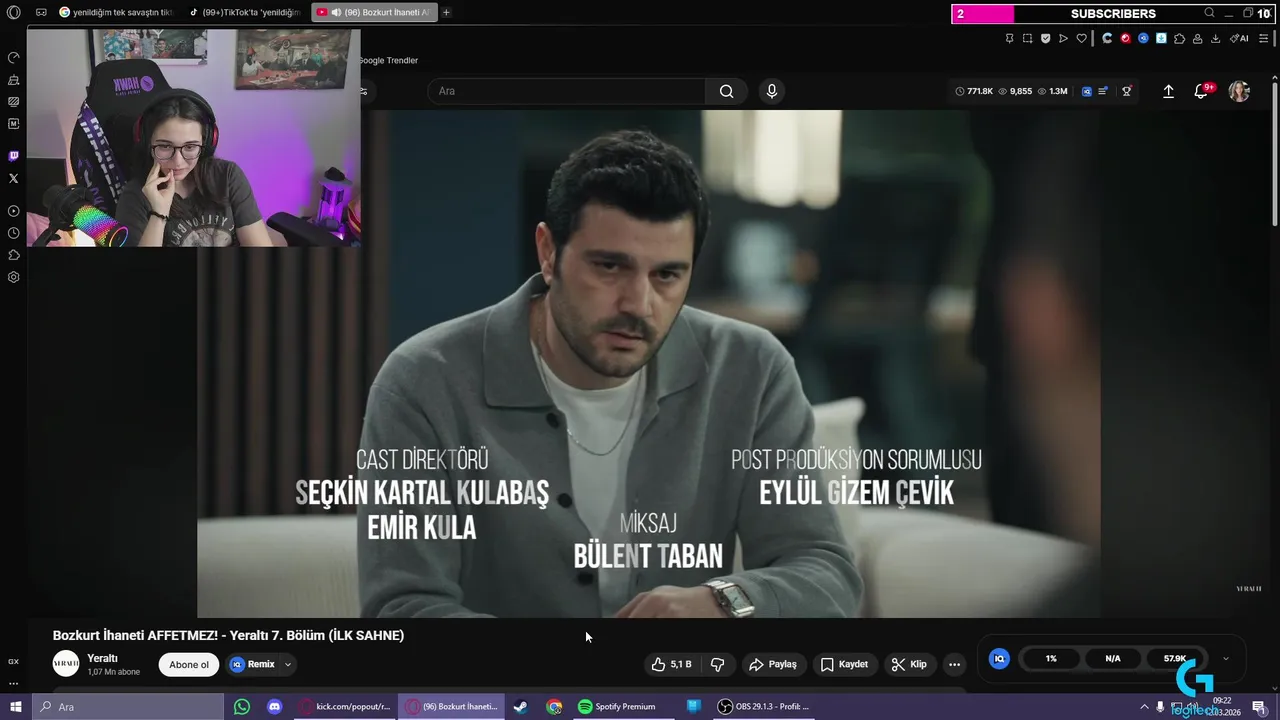Switch to the TikTok tab

coord(244,13)
